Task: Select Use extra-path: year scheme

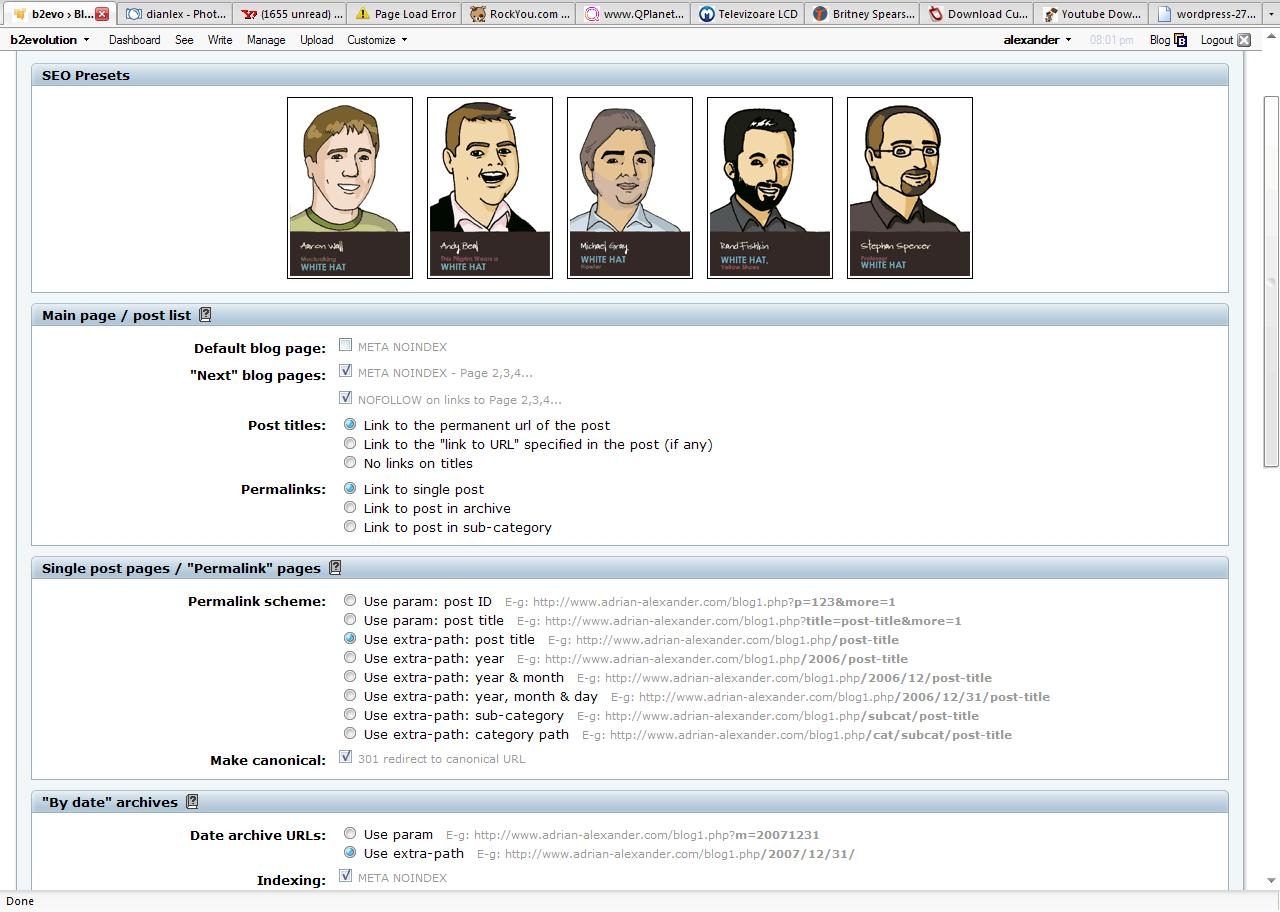Action: point(350,657)
